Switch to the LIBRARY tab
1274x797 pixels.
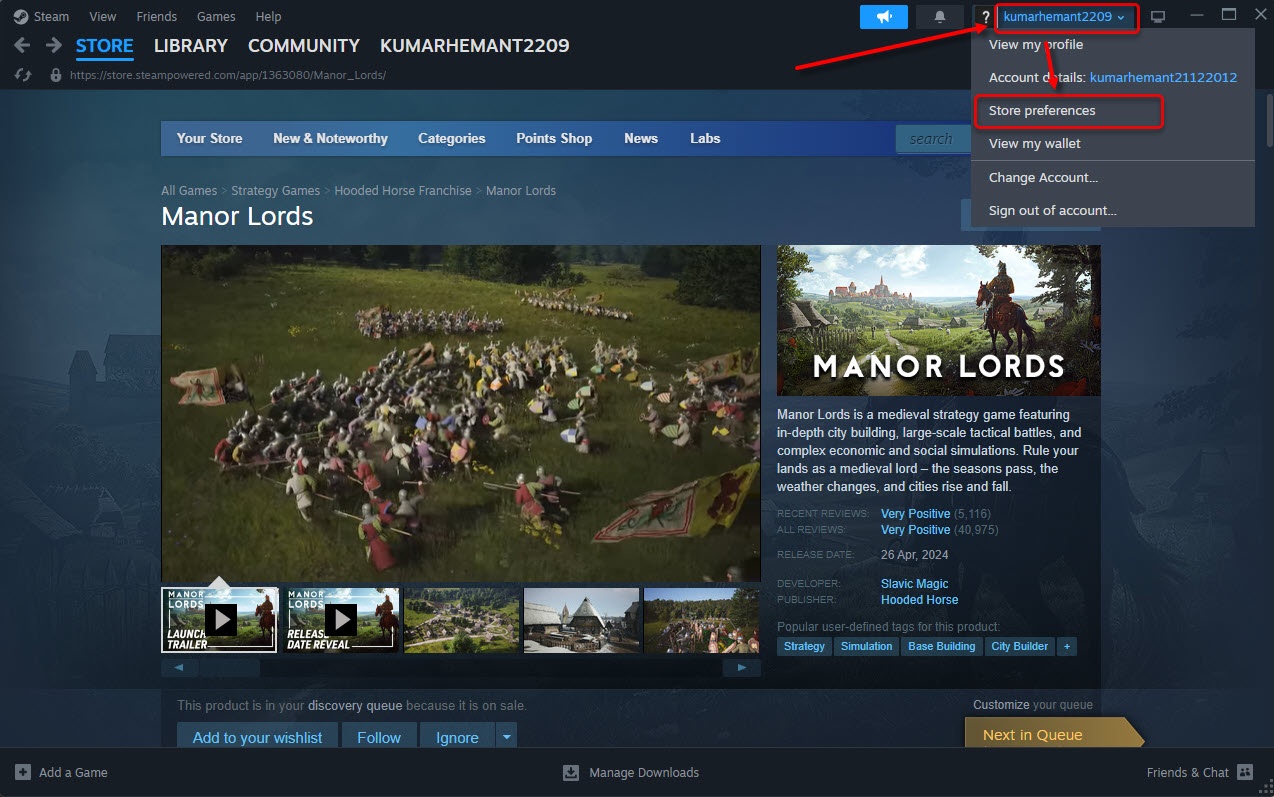tap(190, 46)
